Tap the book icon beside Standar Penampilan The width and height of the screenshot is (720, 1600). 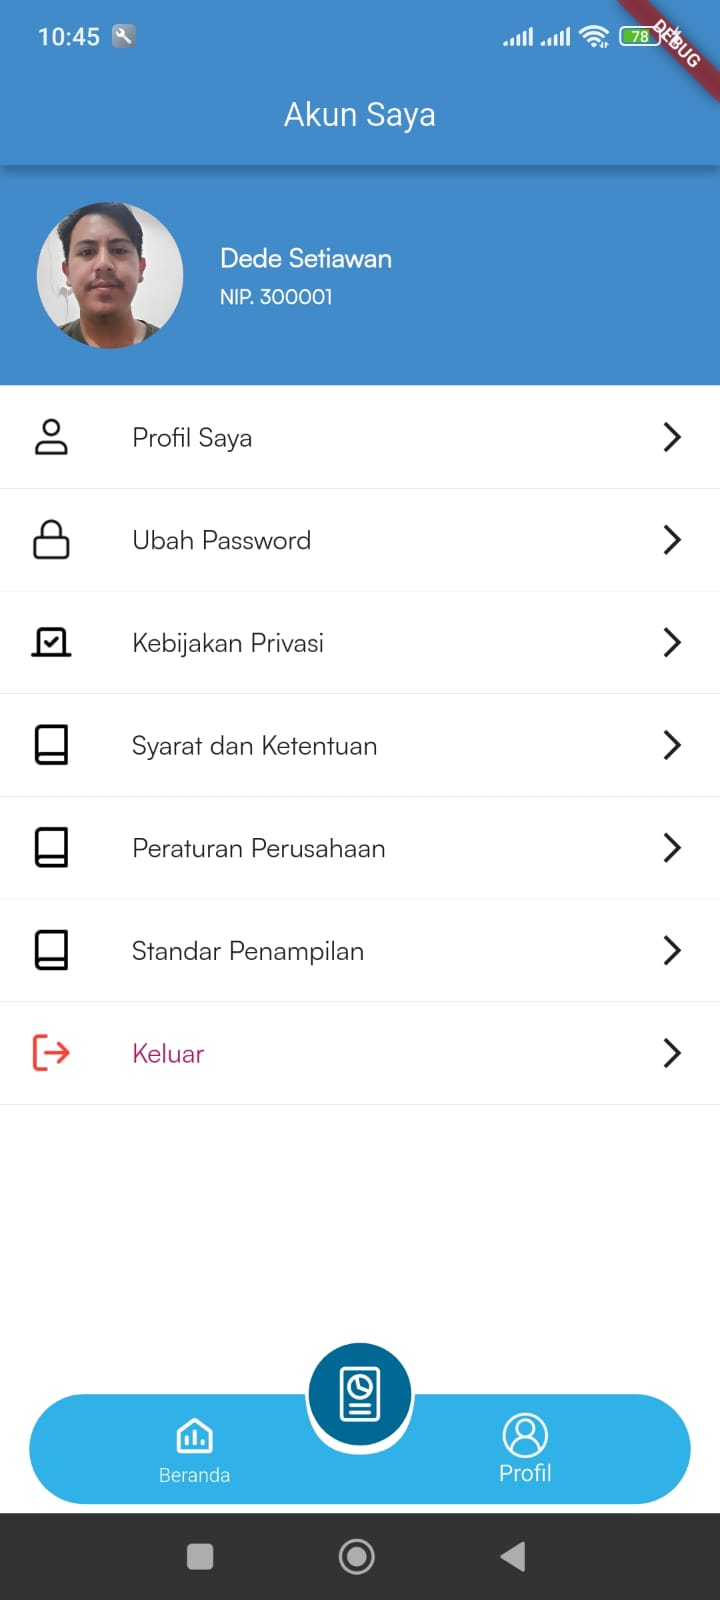coord(51,950)
